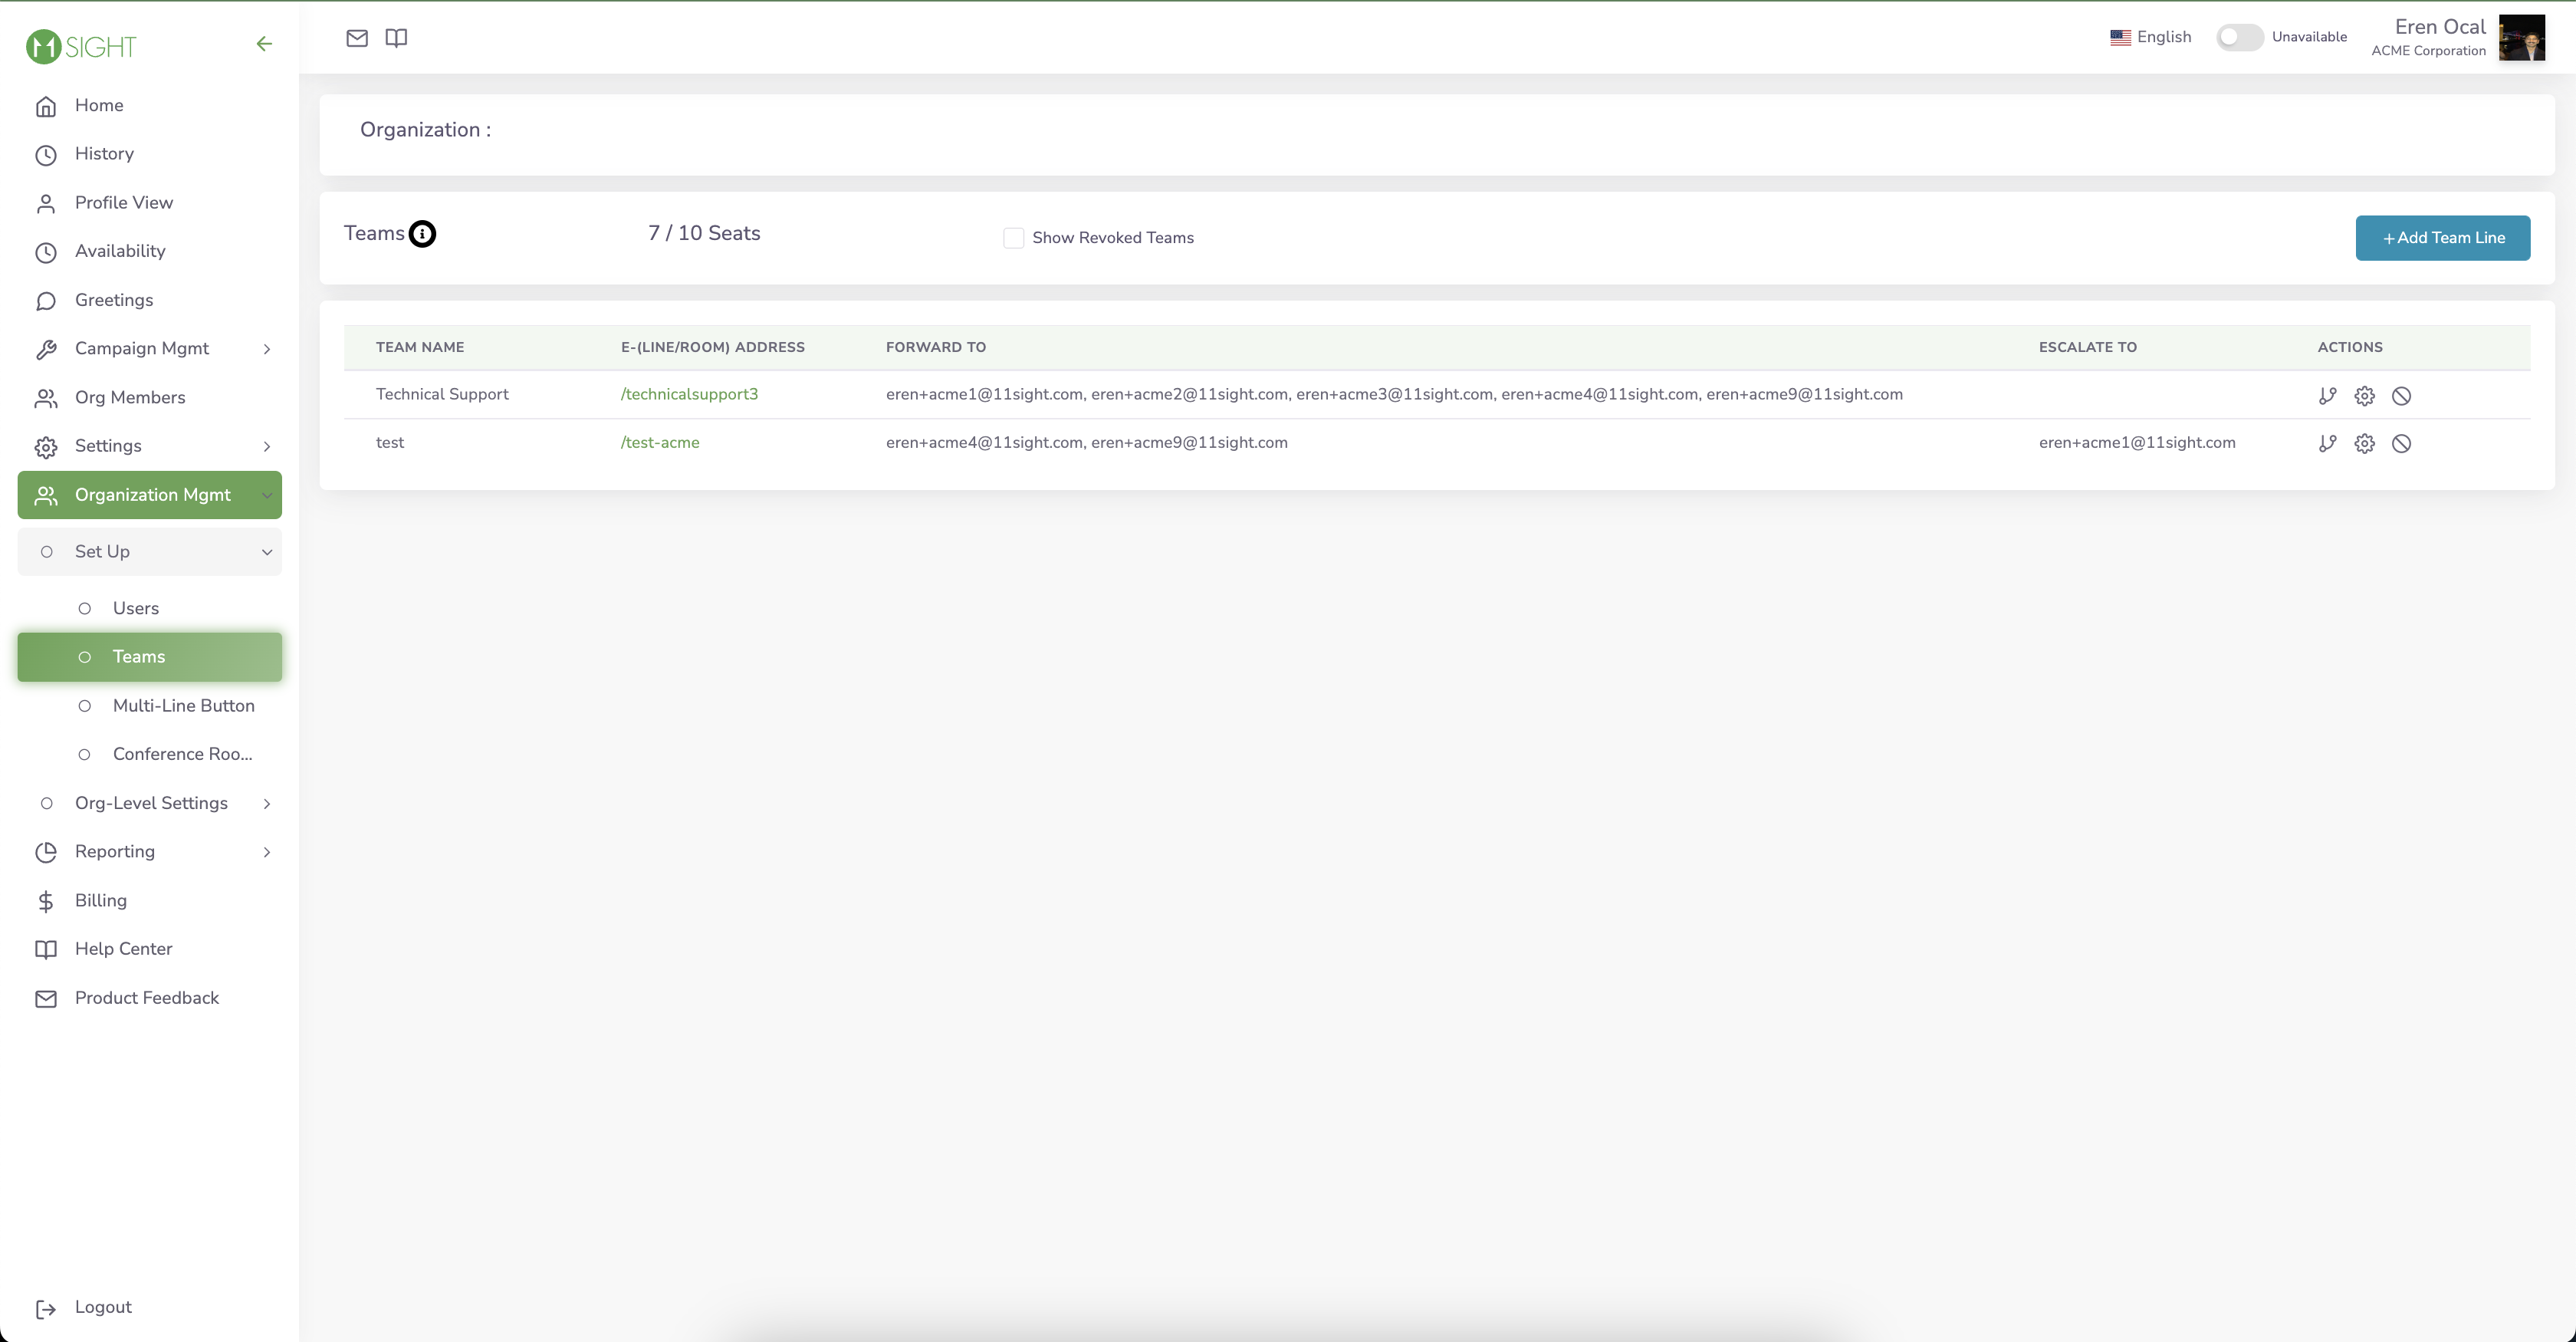
Task: Select Teams submenu item
Action: tap(149, 657)
